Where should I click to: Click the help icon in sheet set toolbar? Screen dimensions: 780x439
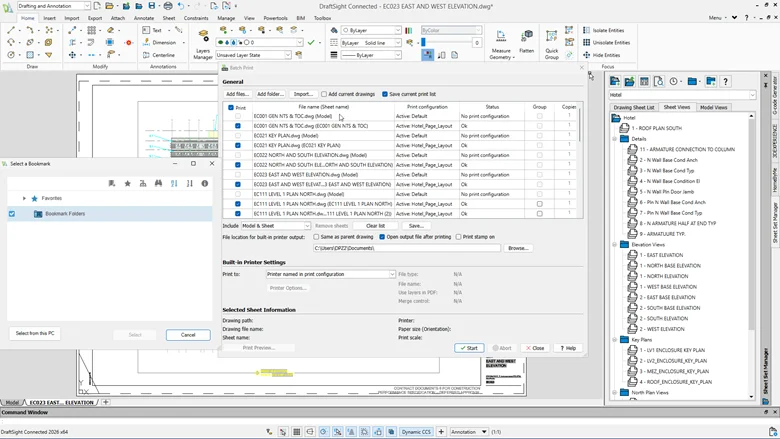[725, 82]
